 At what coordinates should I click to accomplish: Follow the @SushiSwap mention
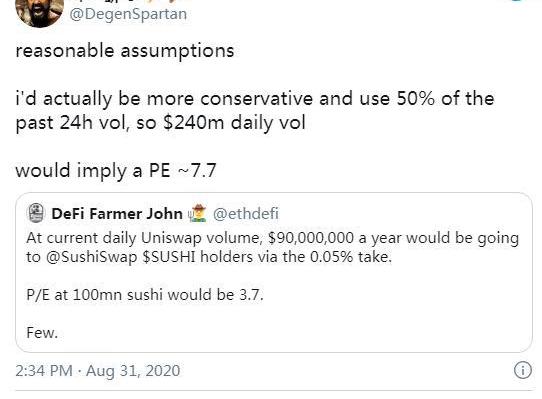click(92, 257)
